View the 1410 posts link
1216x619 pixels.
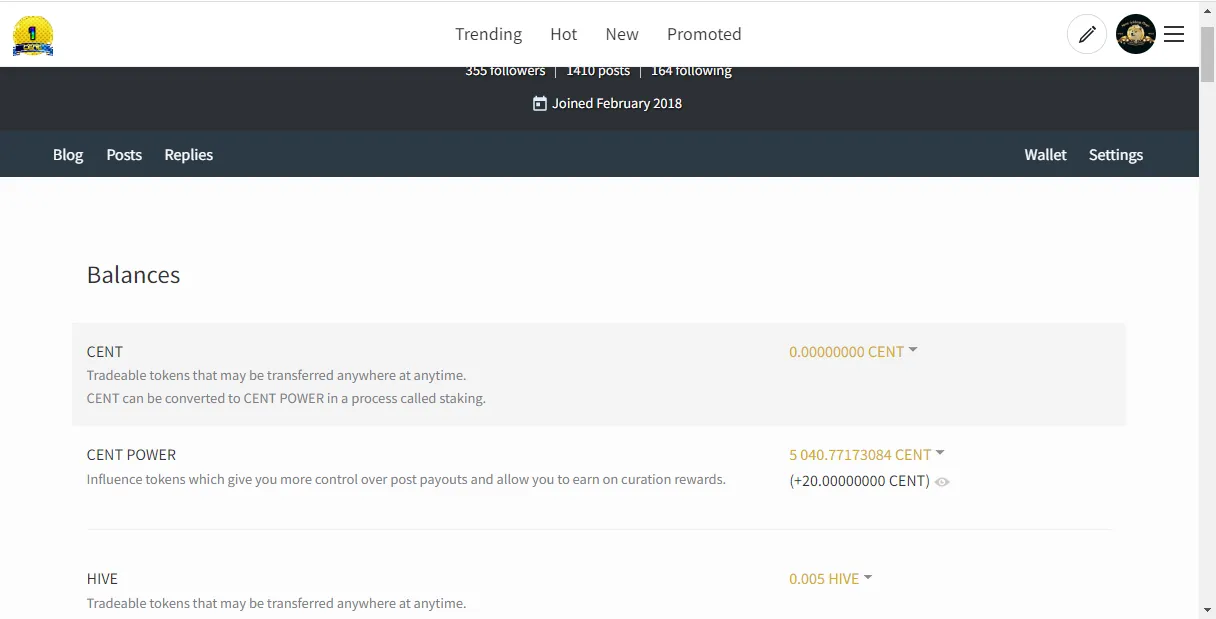point(598,71)
